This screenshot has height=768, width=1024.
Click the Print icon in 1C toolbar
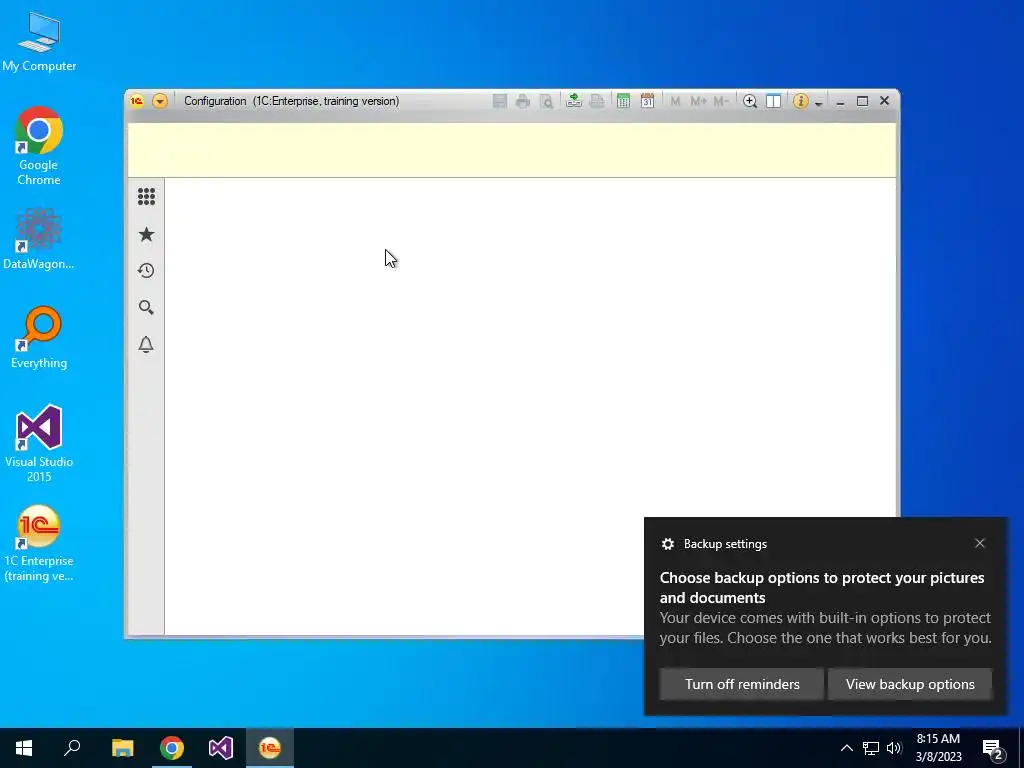click(522, 101)
